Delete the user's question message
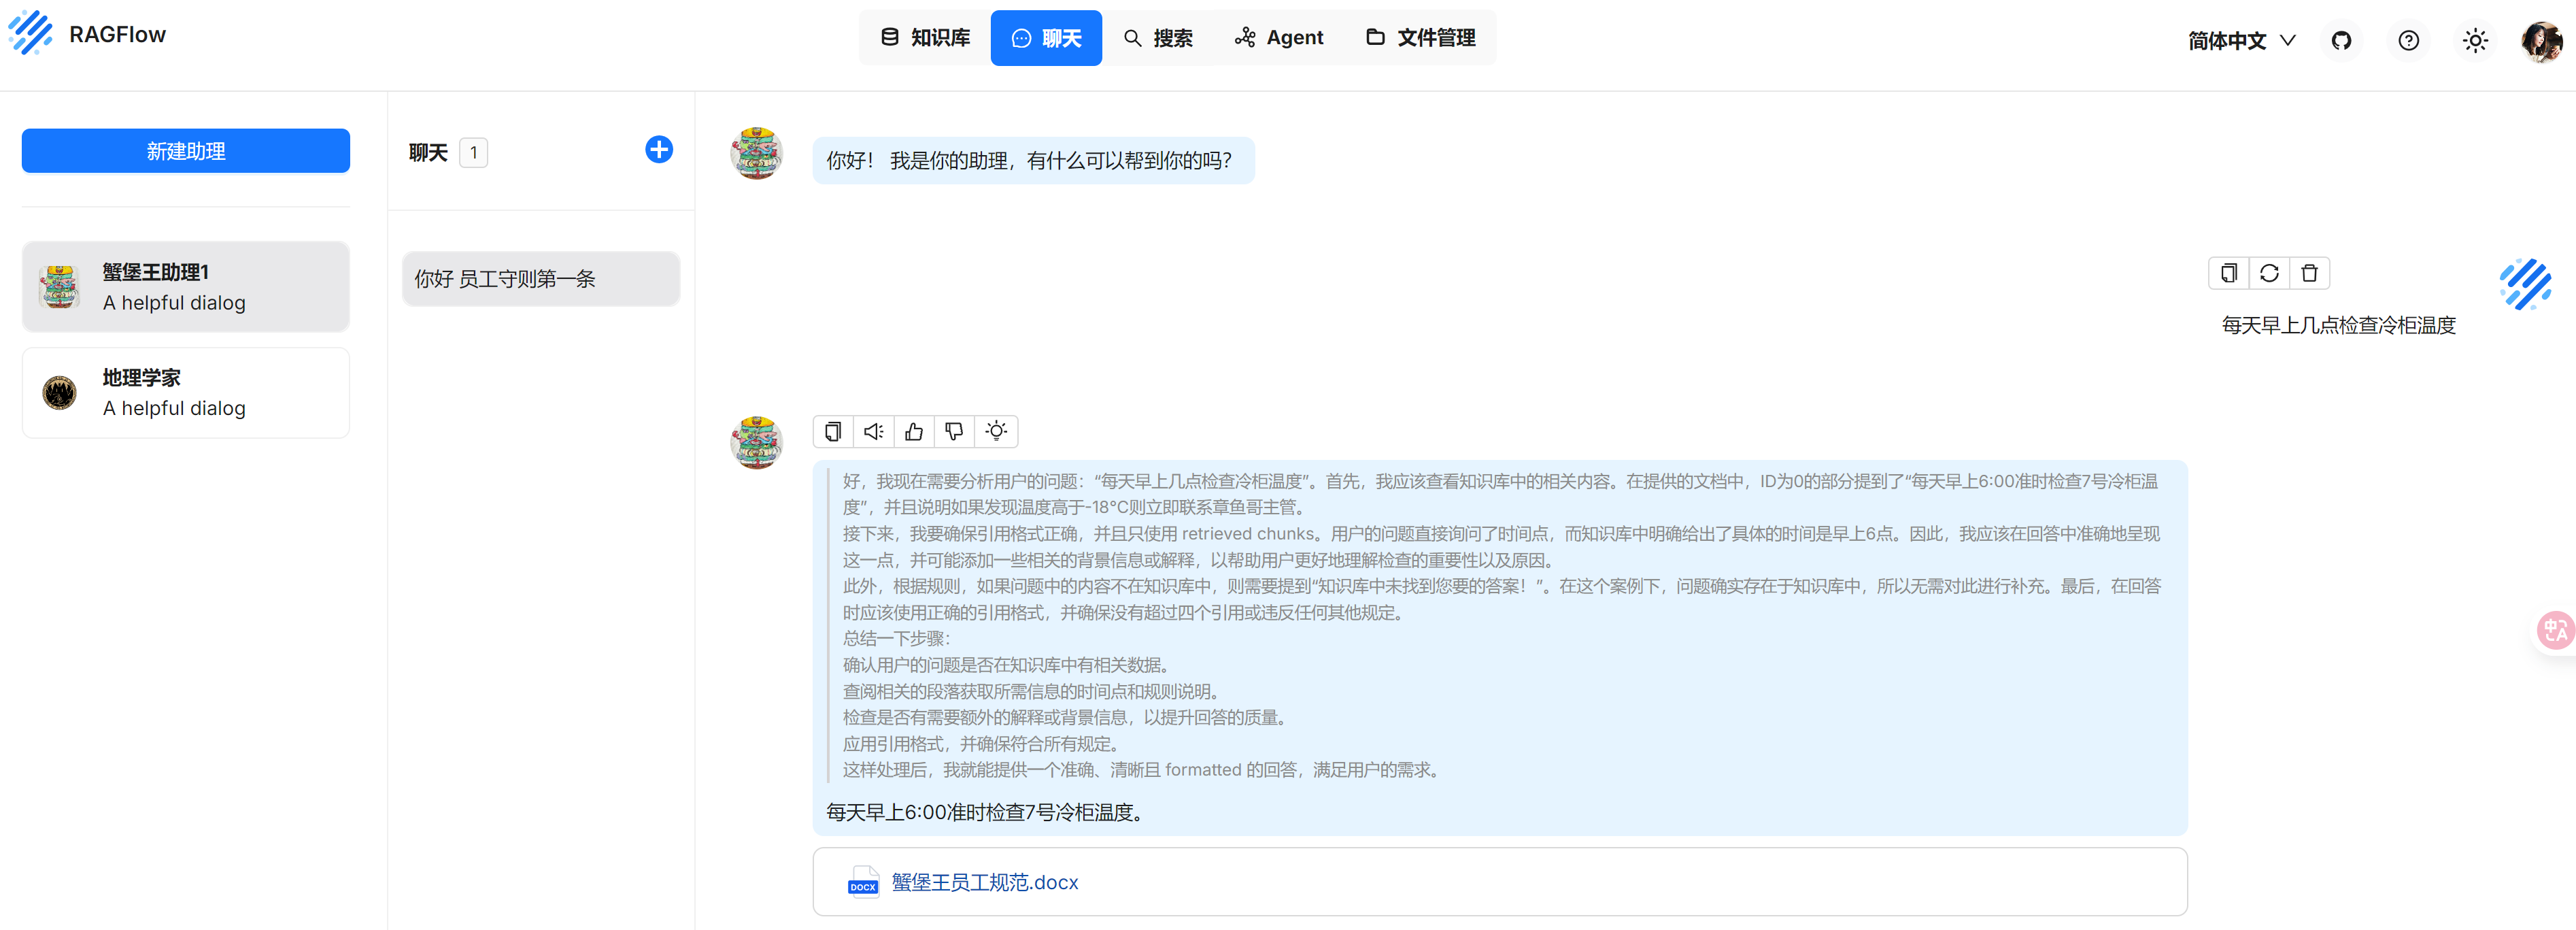The image size is (2576, 930). point(2309,273)
